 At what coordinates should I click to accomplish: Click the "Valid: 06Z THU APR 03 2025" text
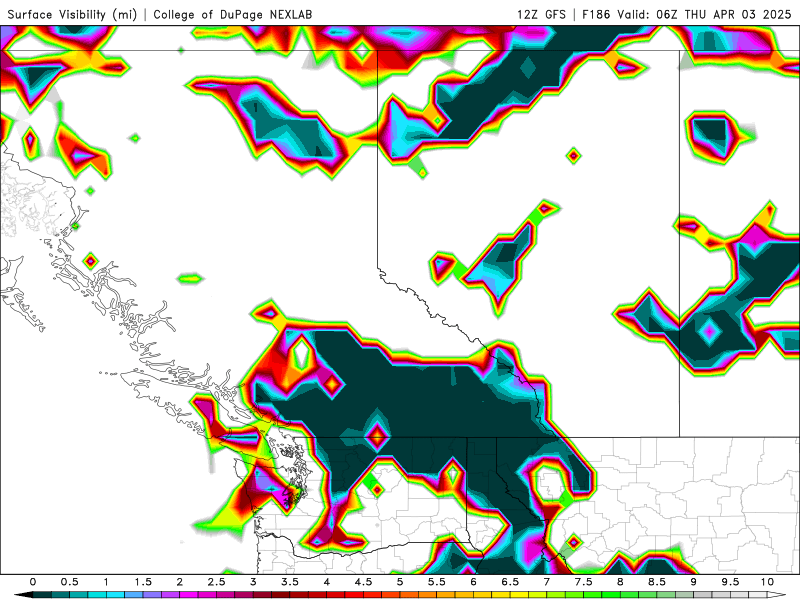pyautogui.click(x=704, y=14)
